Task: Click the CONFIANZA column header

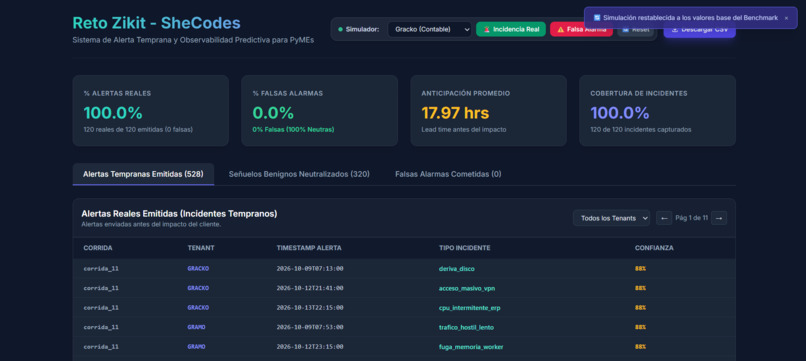Action: [x=654, y=248]
